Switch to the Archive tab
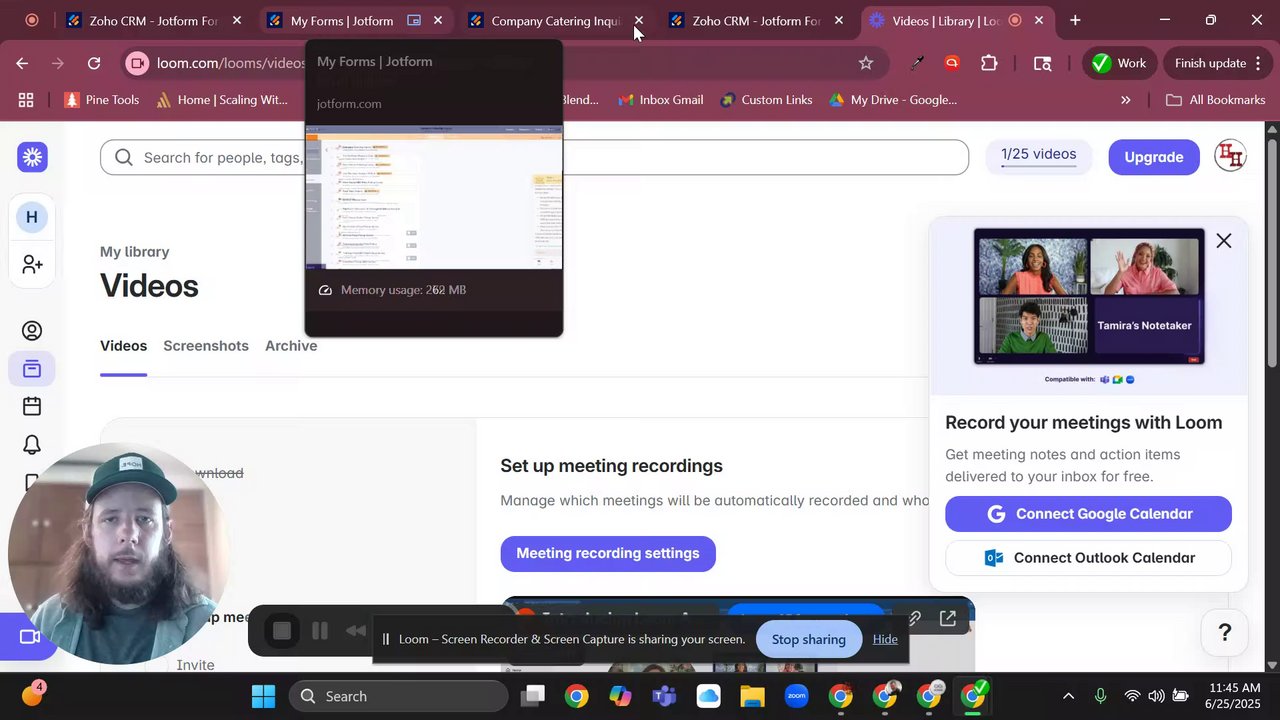 (x=291, y=346)
